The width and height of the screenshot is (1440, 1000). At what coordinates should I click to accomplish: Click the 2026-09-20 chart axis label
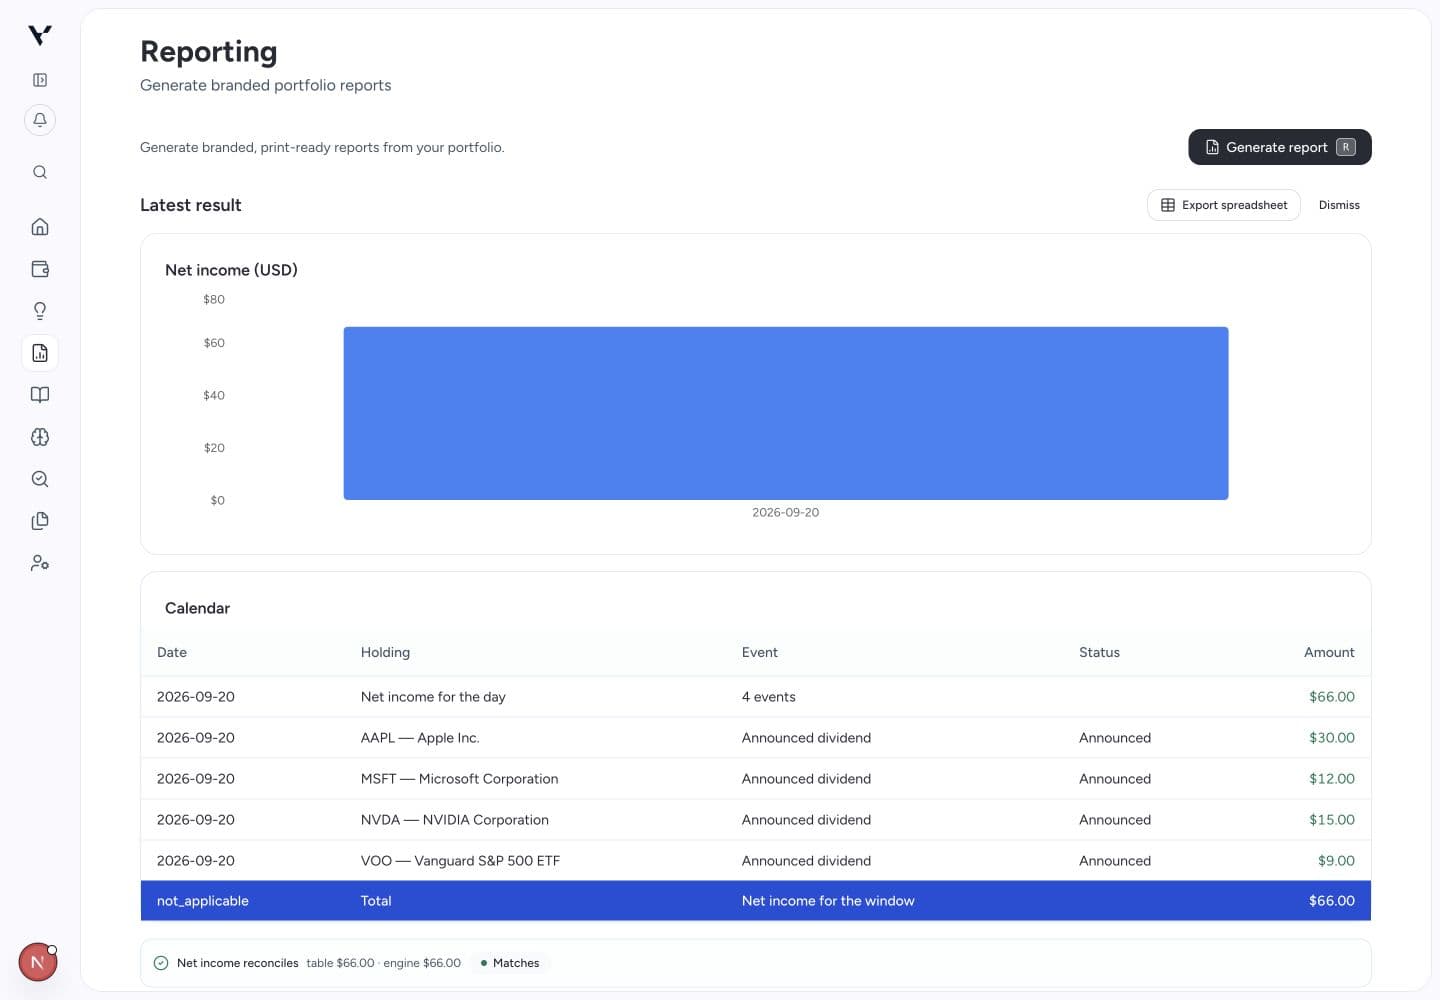click(x=786, y=512)
